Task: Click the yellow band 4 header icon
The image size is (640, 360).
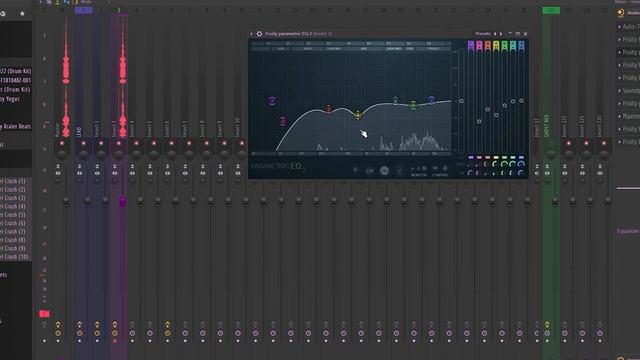Action: pos(496,45)
